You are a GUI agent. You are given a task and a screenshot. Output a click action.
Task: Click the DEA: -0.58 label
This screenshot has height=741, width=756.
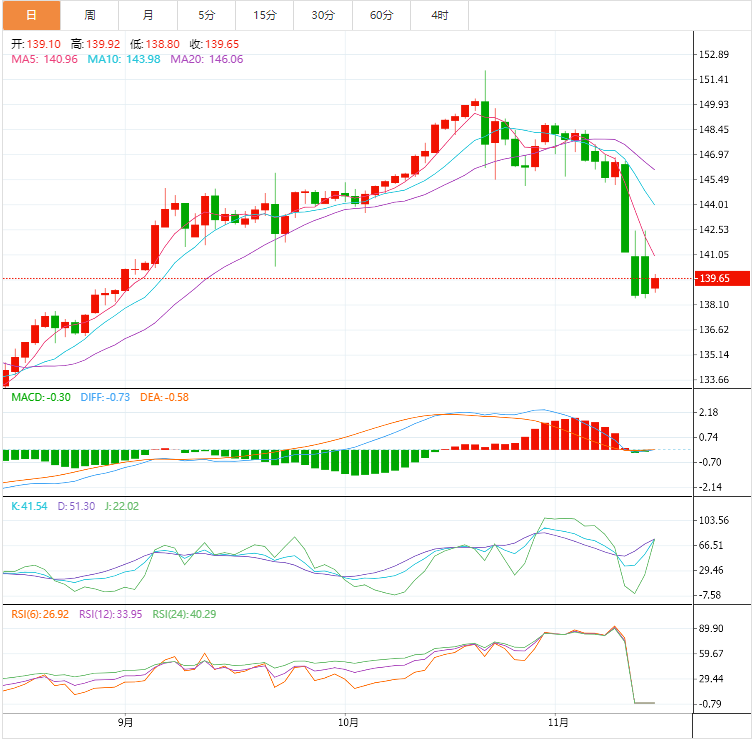(164, 397)
